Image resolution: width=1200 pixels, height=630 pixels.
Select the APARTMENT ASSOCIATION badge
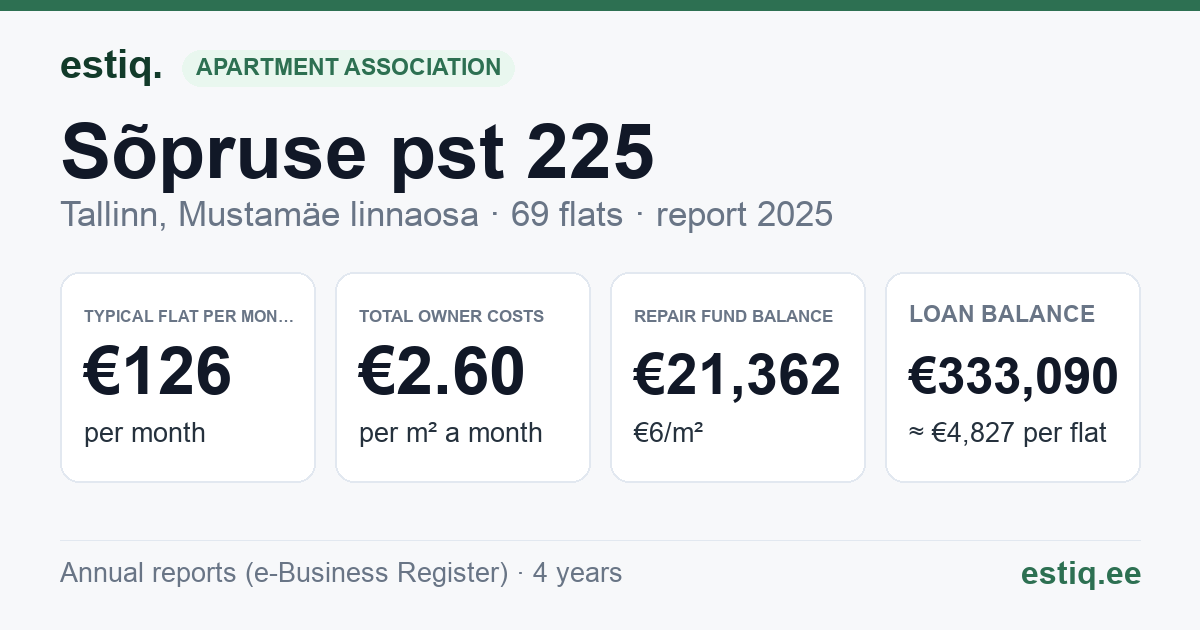click(348, 67)
